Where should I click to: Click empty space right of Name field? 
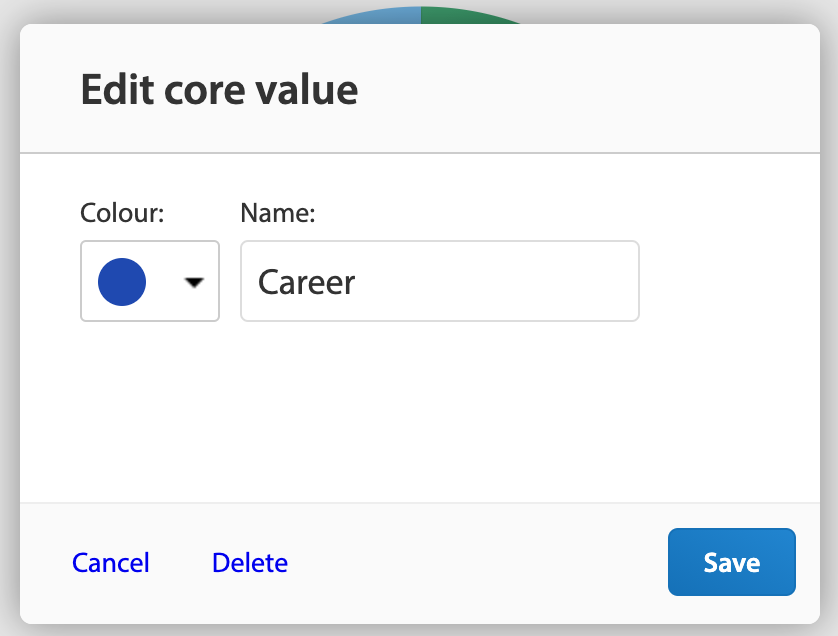(x=730, y=281)
